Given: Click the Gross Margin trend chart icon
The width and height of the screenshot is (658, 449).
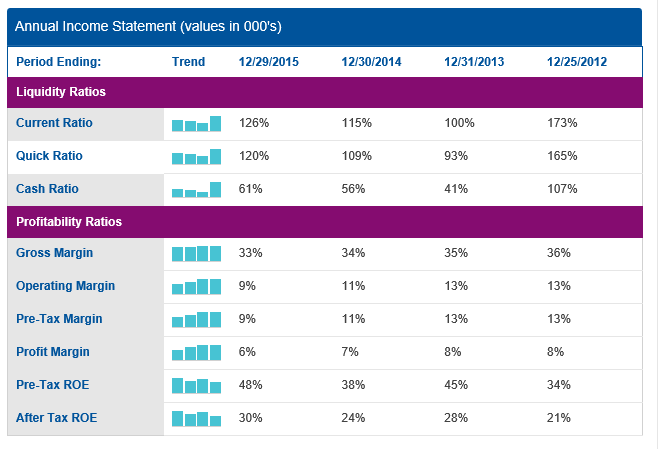Looking at the screenshot, I should click(x=197, y=254).
